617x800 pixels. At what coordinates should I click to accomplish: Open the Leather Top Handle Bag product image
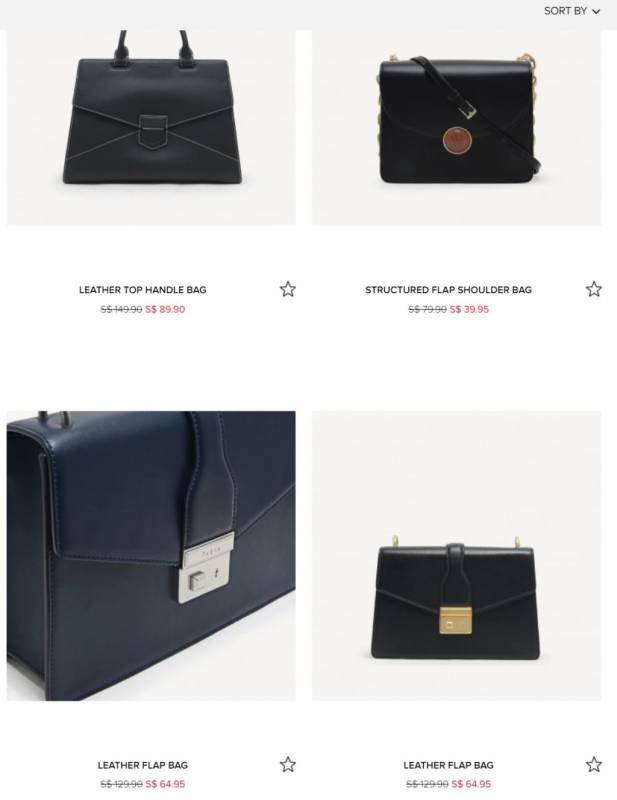click(x=151, y=128)
